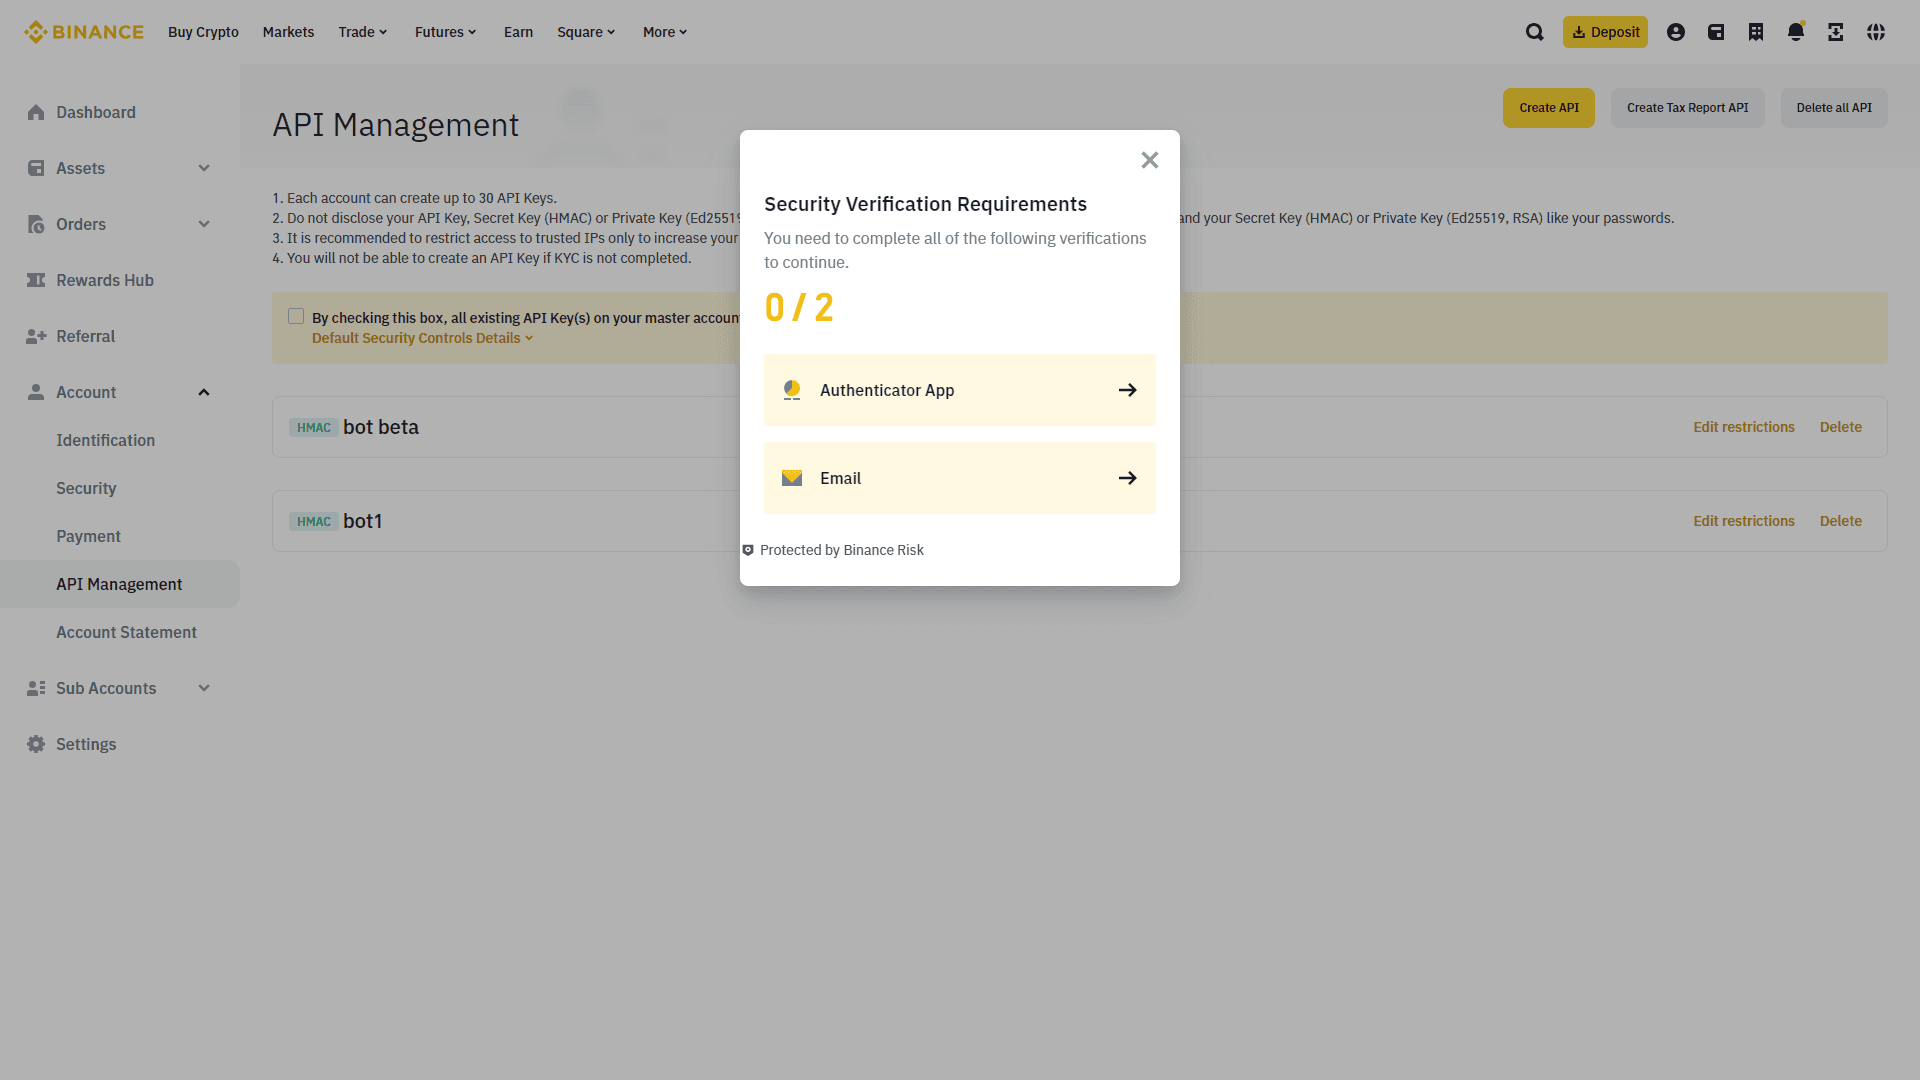The image size is (1920, 1080).
Task: Open the download app icon
Action: pos(1836,32)
